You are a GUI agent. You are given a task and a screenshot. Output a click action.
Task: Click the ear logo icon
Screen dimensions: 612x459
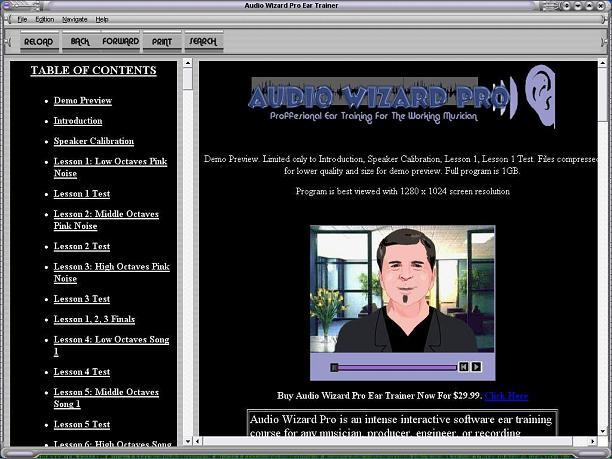[x=539, y=96]
